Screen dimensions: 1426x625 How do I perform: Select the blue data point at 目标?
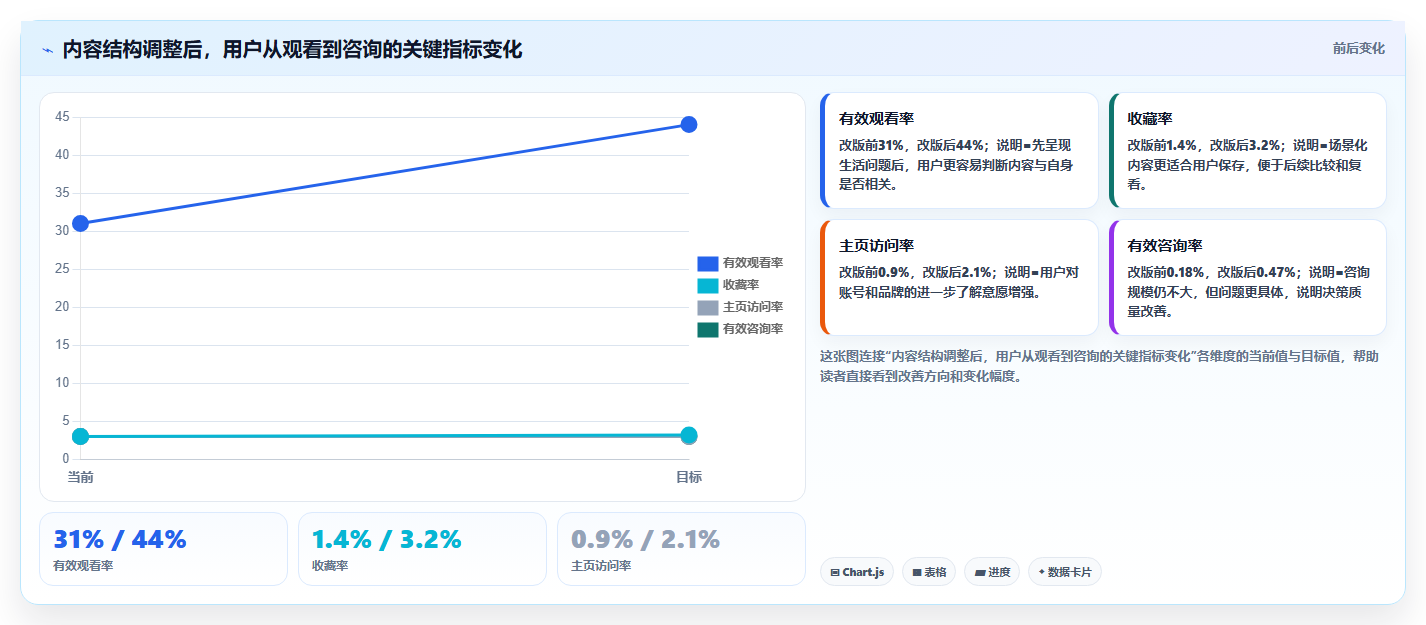(689, 124)
